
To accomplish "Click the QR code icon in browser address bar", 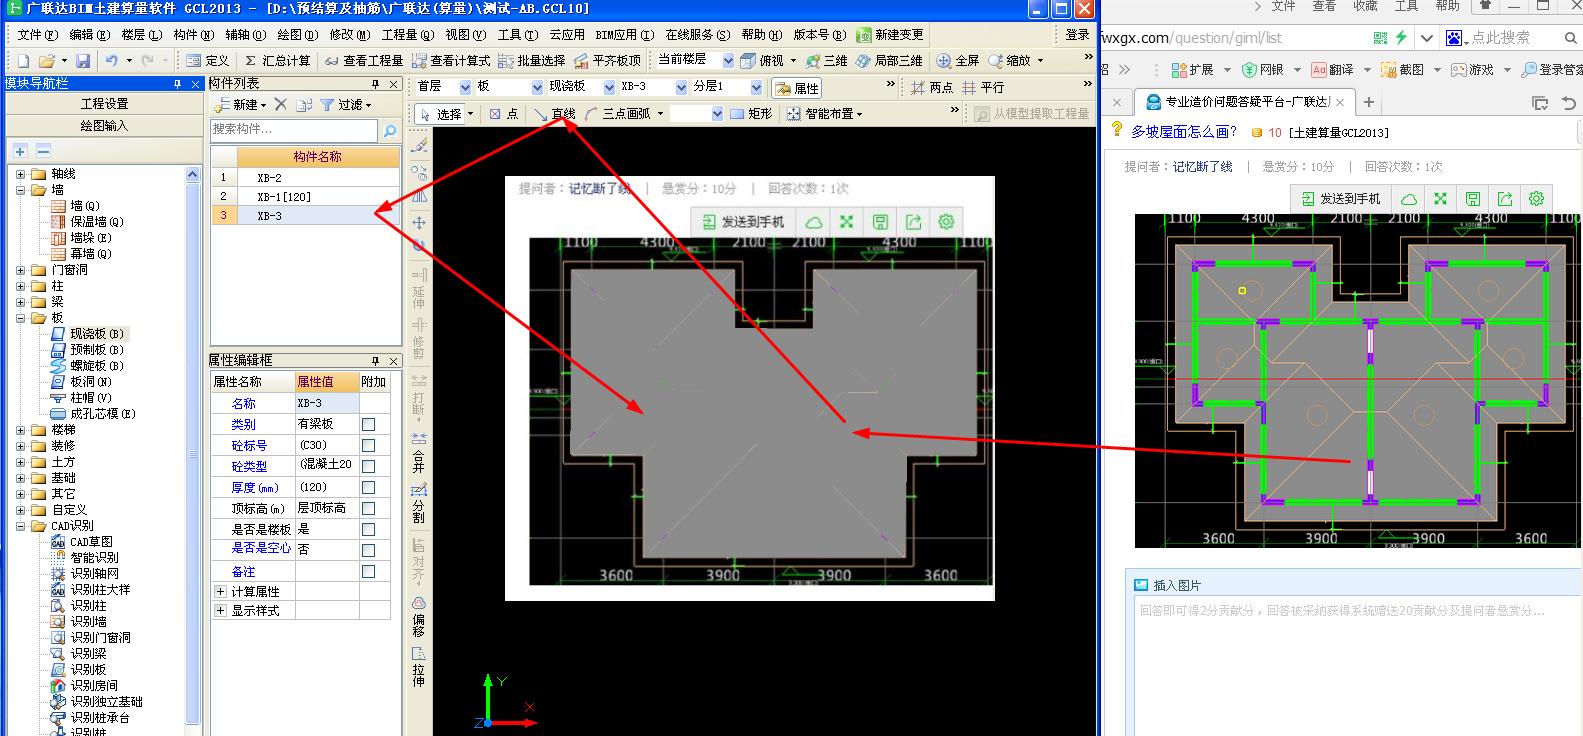I will point(1380,38).
